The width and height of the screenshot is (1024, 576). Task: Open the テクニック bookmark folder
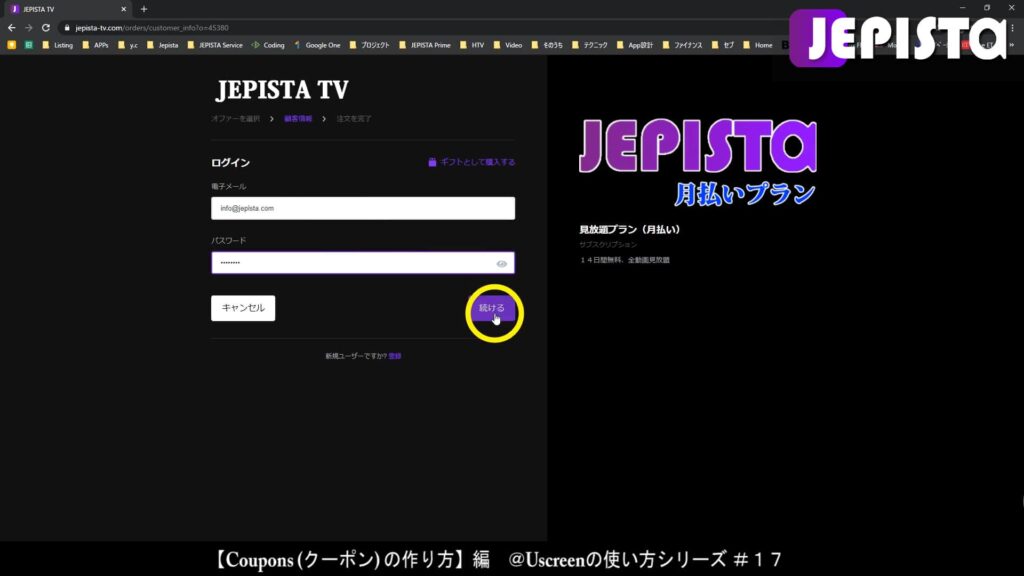(590, 45)
